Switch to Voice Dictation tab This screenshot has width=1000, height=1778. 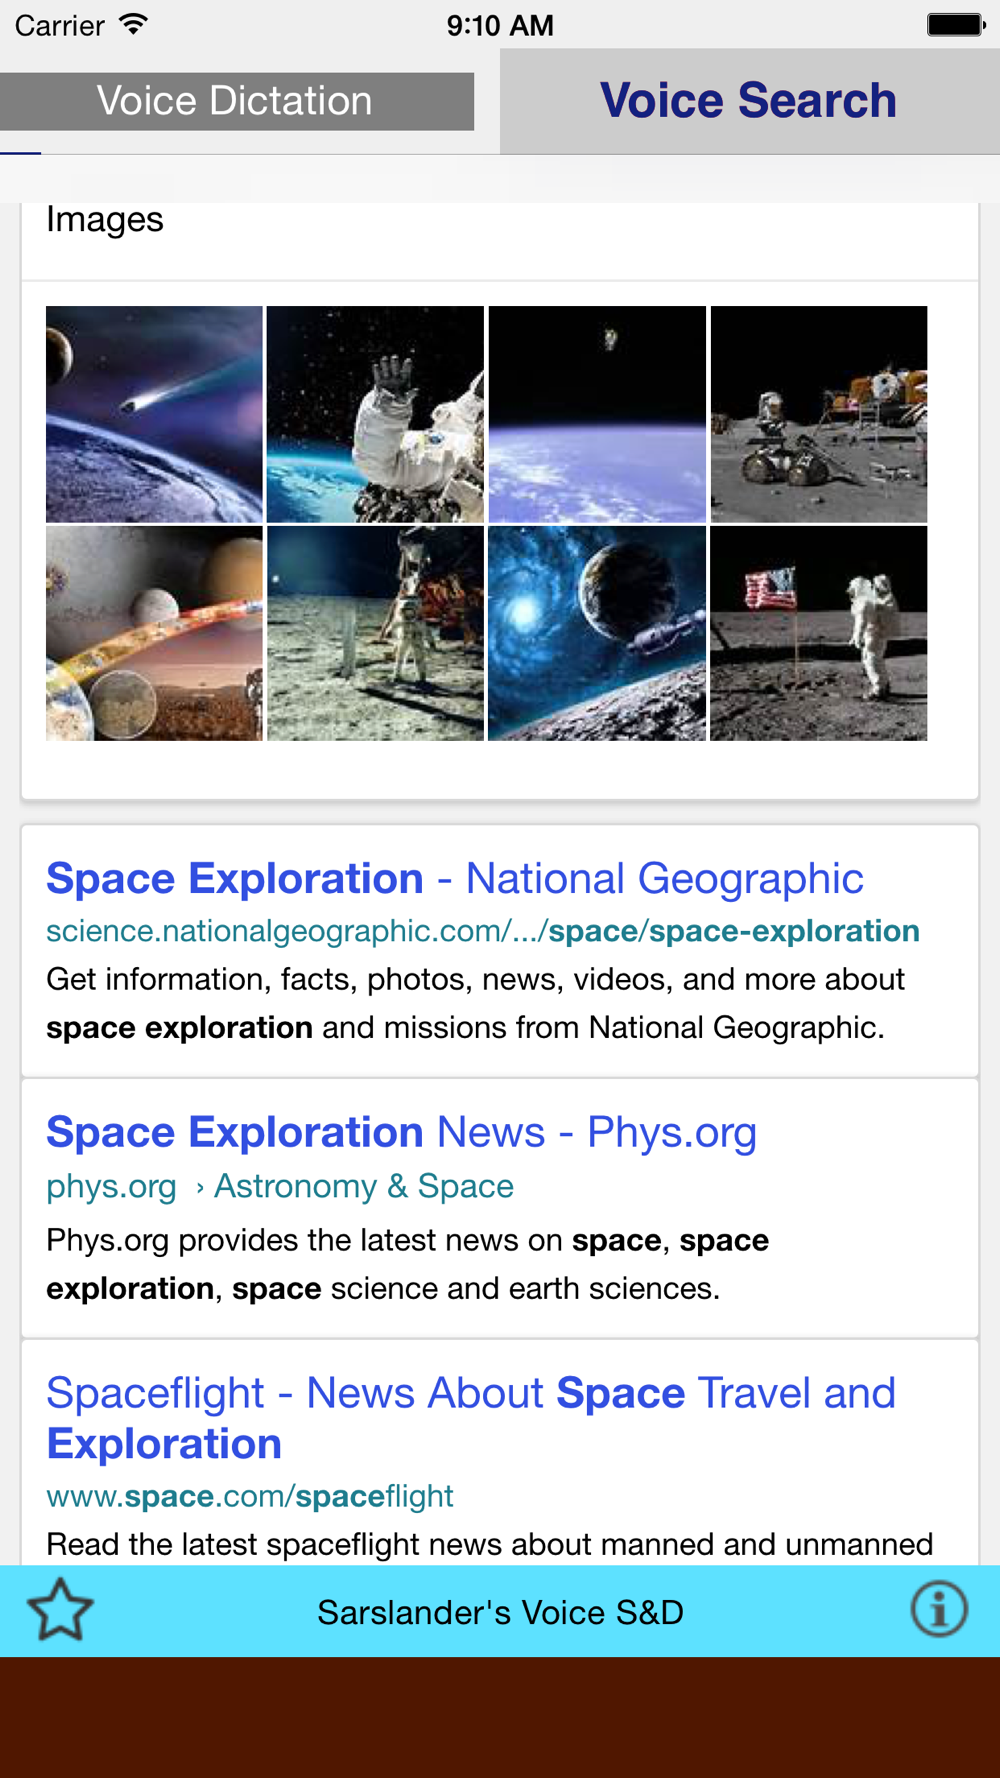click(x=236, y=101)
